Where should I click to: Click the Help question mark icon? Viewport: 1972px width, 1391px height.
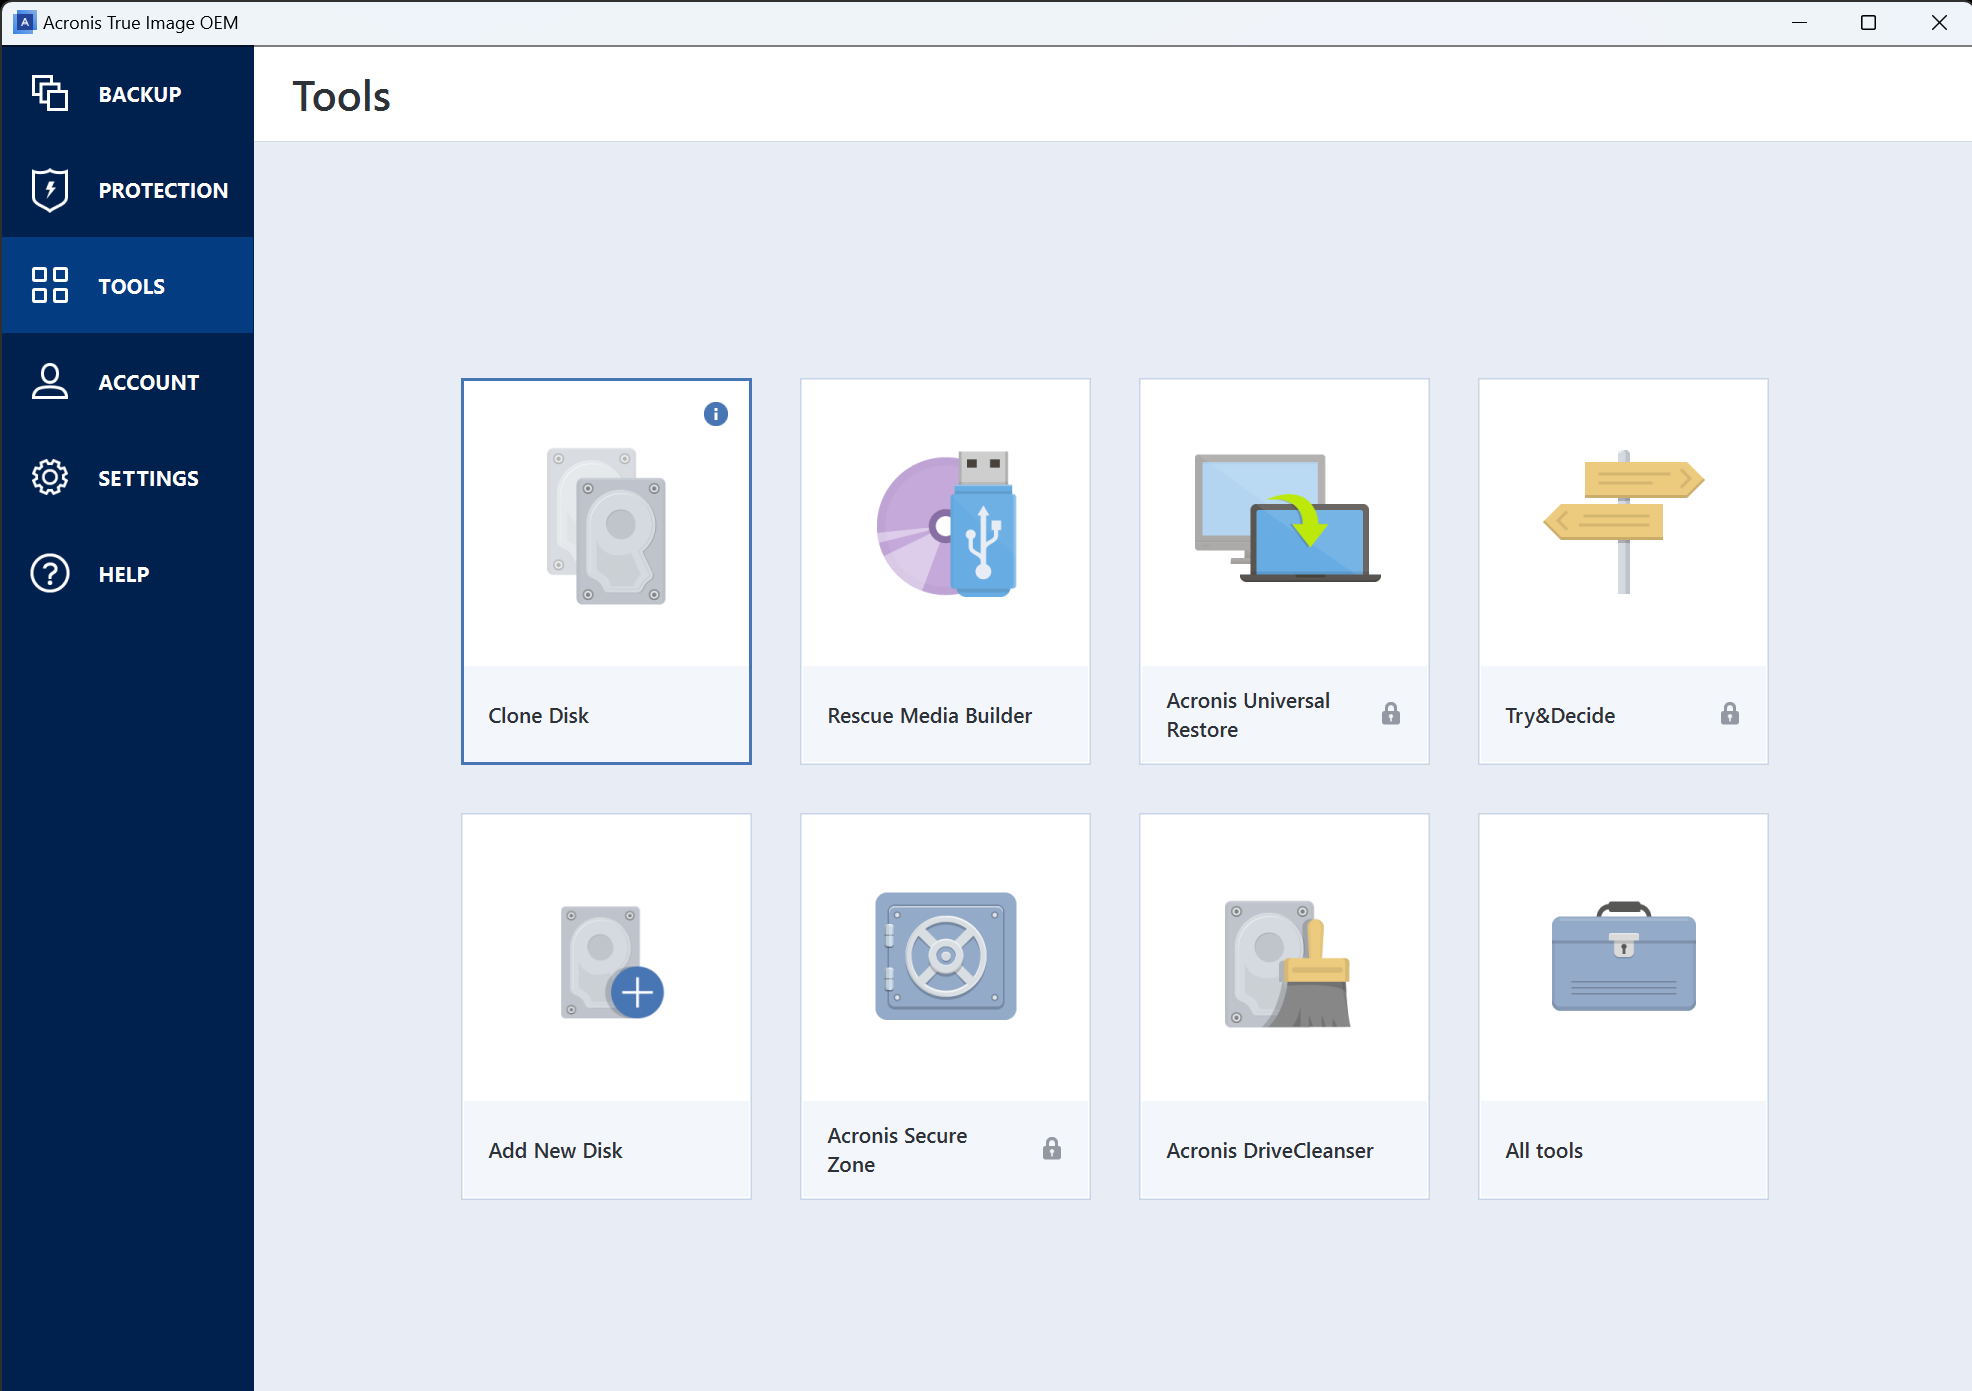(50, 573)
